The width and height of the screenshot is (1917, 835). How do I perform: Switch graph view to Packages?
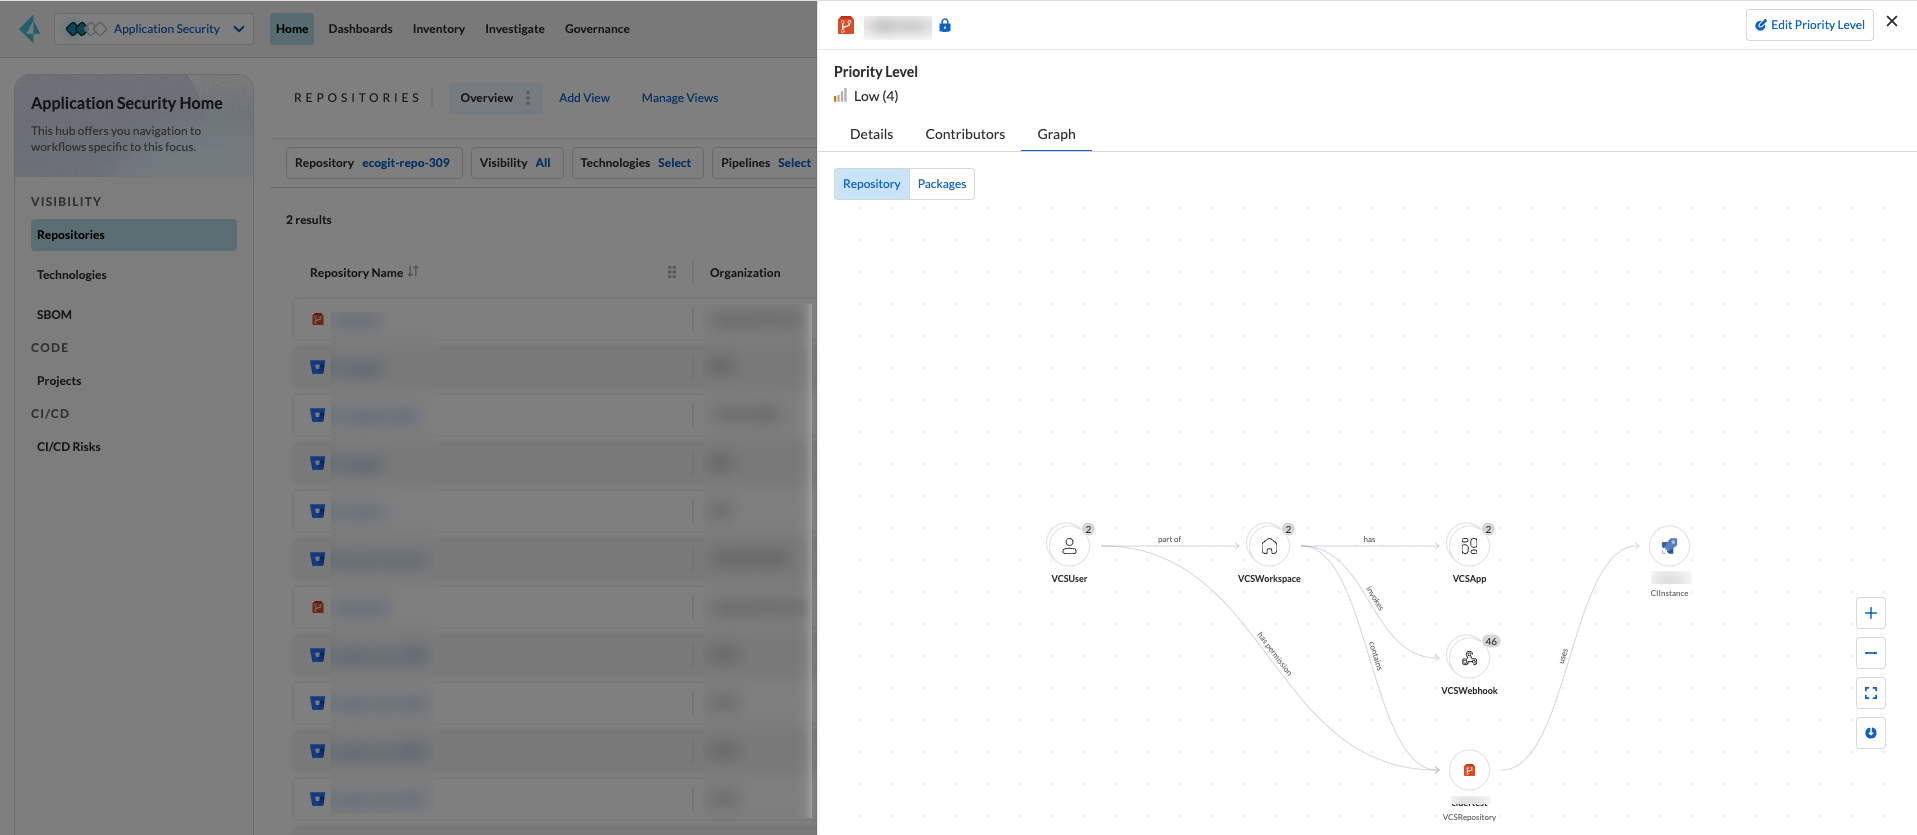(942, 184)
